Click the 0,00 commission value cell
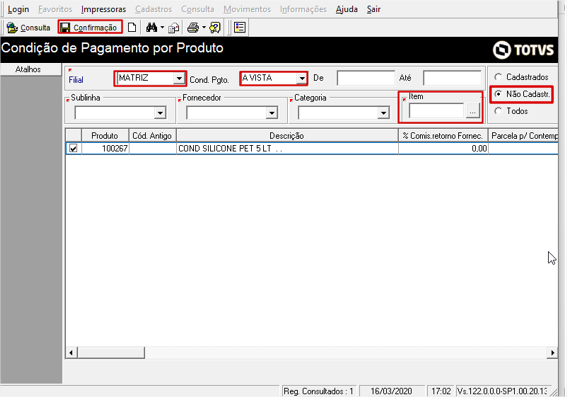Viewport: 567px width, 397px height. 443,149
